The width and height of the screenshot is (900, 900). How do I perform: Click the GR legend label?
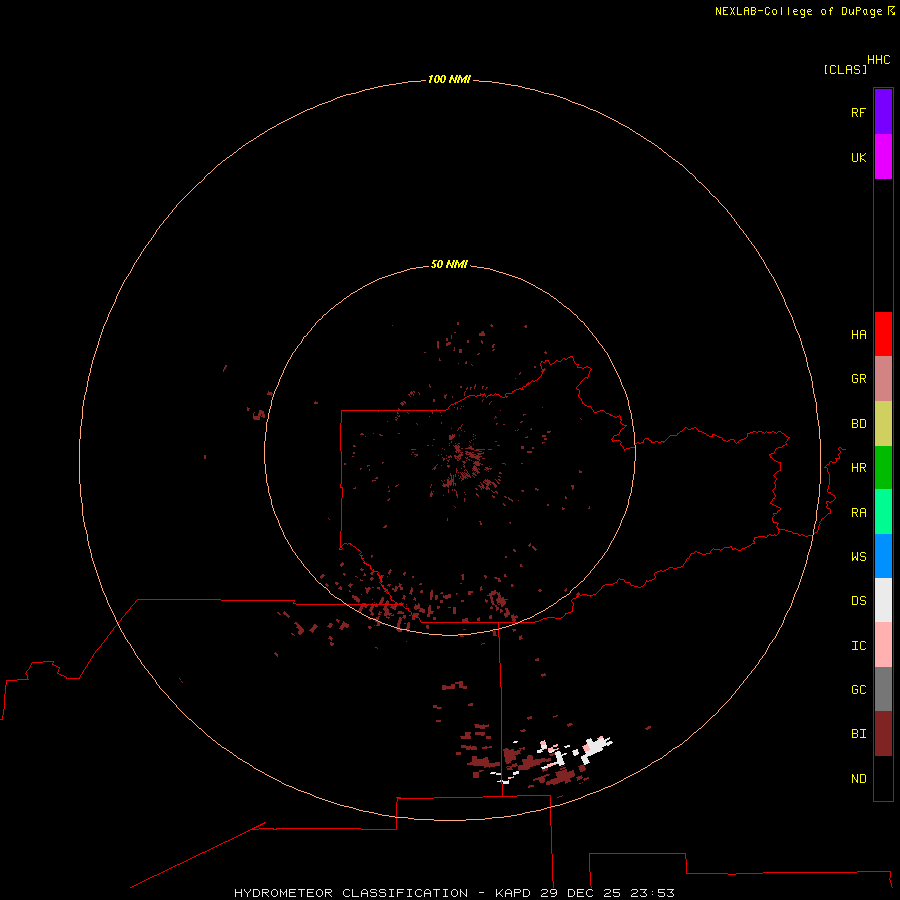[859, 379]
